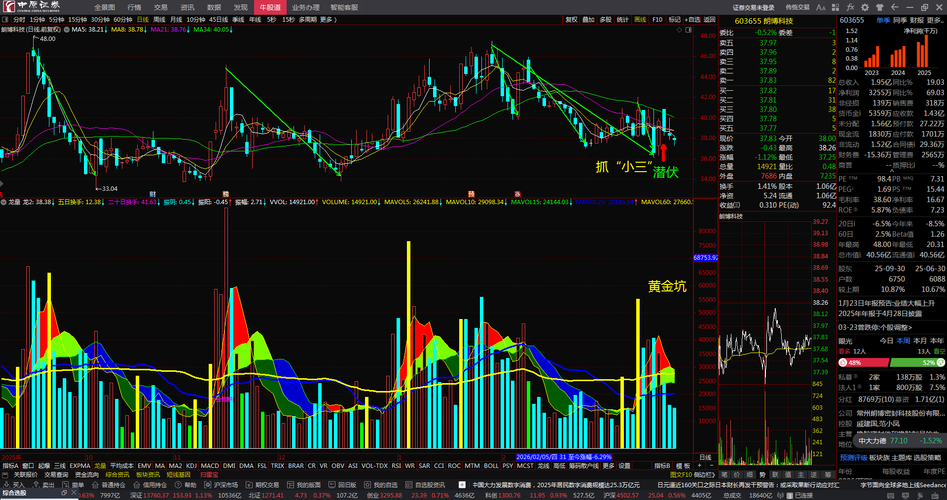Click the red 48% bullish bar
Image resolution: width=947 pixels, height=500 pixels.
click(x=864, y=362)
